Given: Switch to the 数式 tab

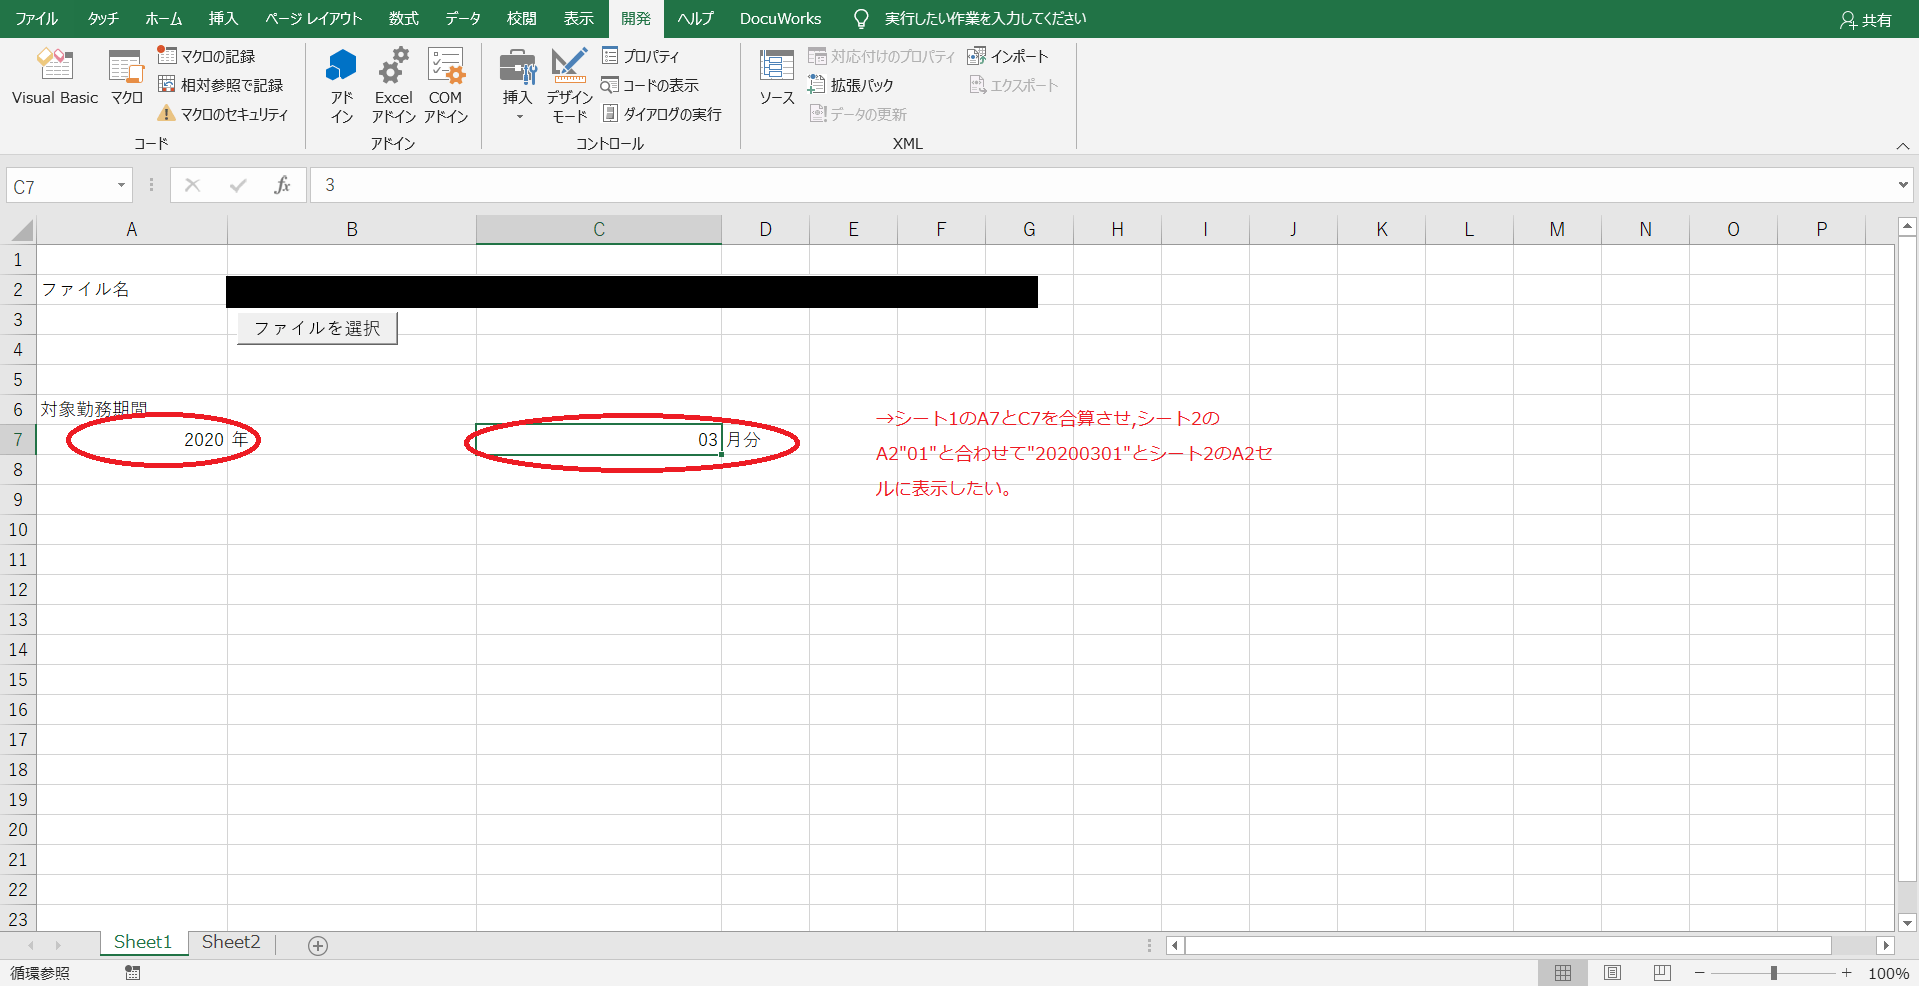Looking at the screenshot, I should [x=404, y=18].
